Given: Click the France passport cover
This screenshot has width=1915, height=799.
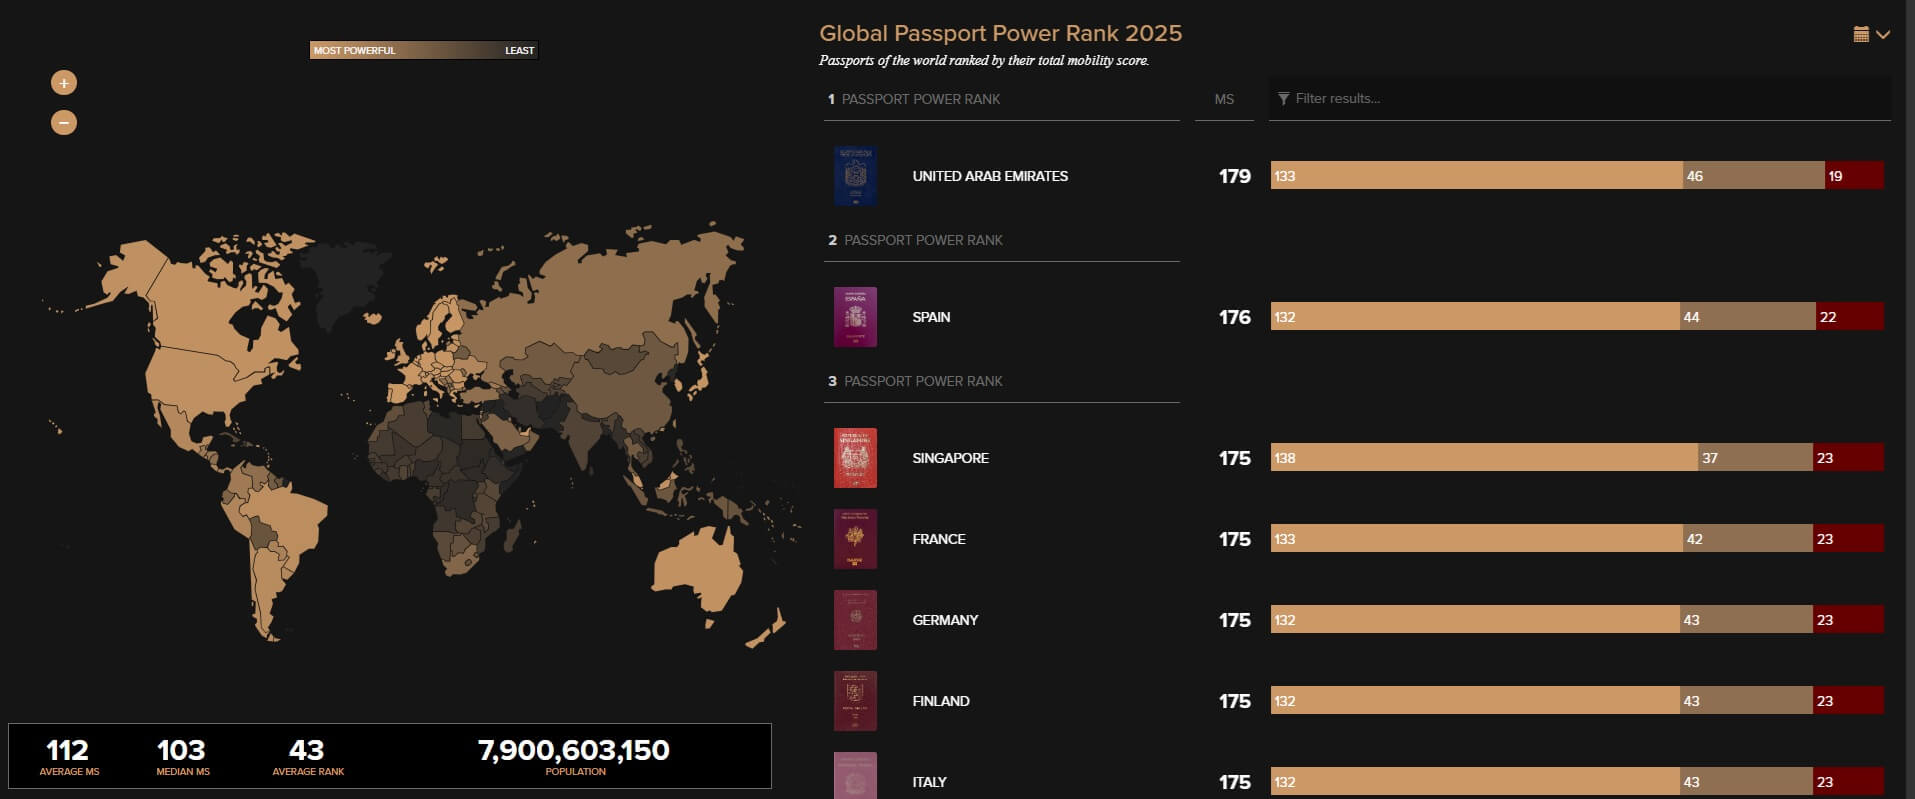Looking at the screenshot, I should (855, 540).
